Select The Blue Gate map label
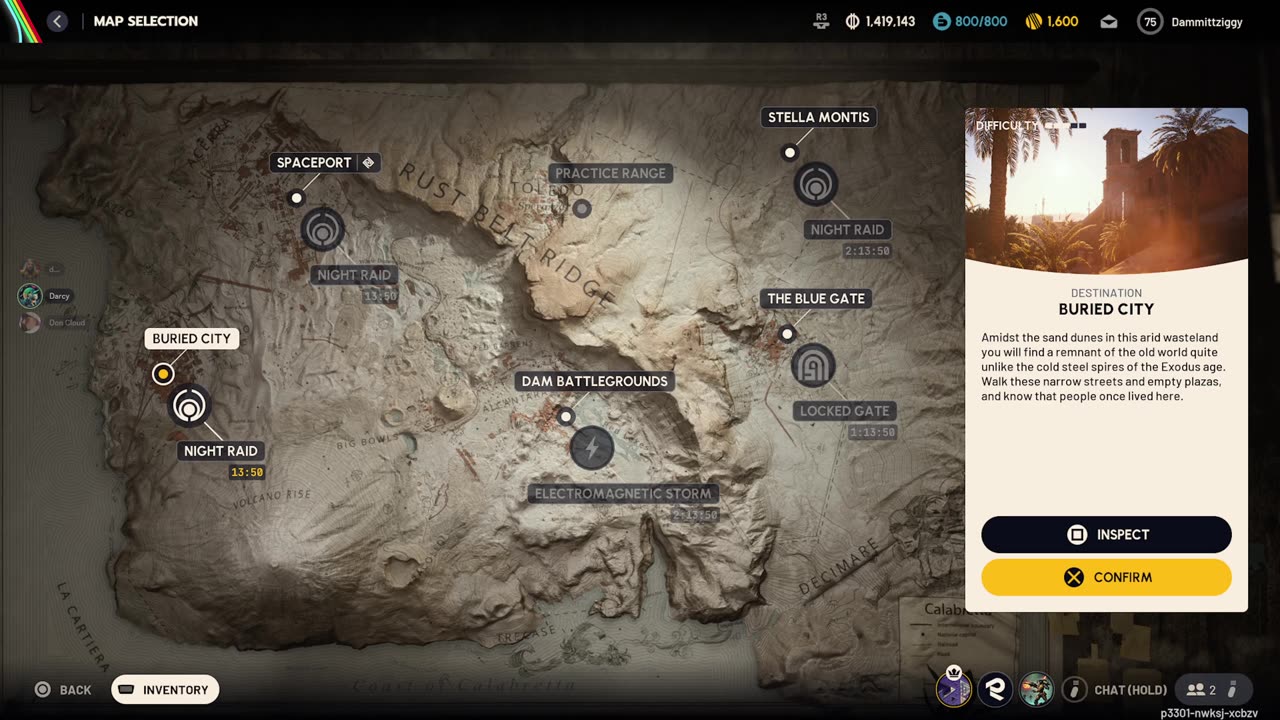 click(816, 298)
